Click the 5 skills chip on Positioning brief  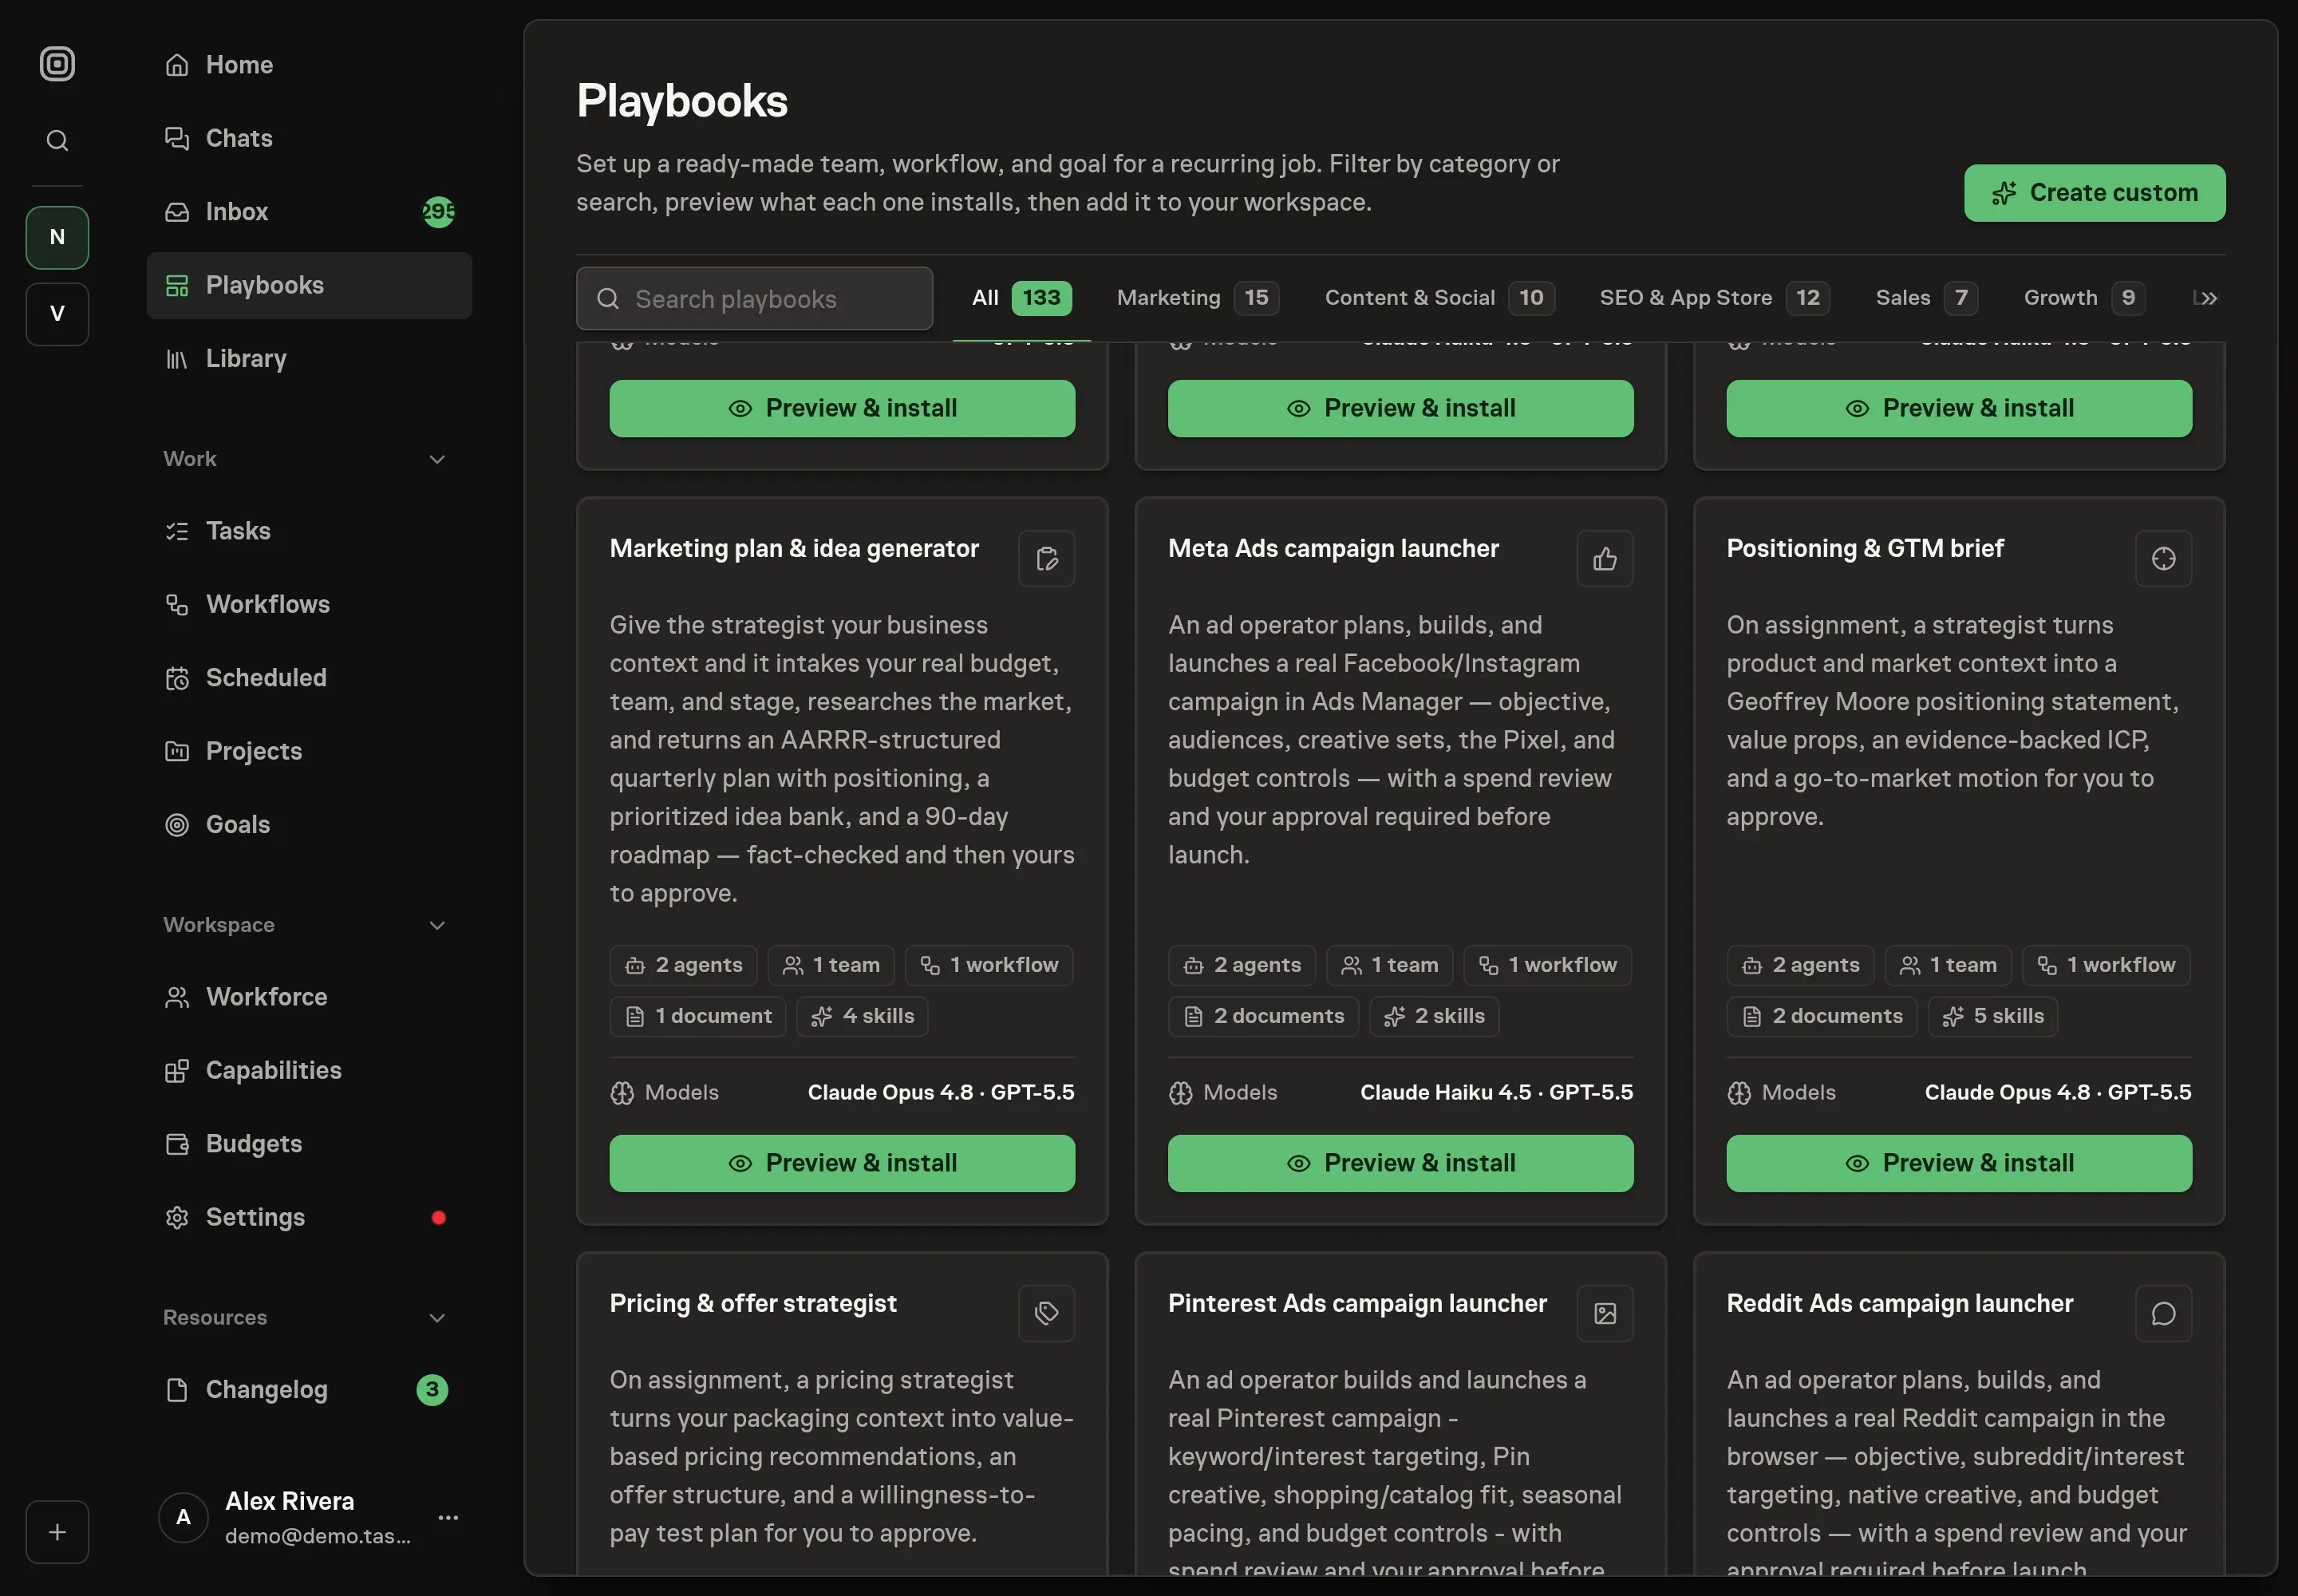tap(1992, 1016)
